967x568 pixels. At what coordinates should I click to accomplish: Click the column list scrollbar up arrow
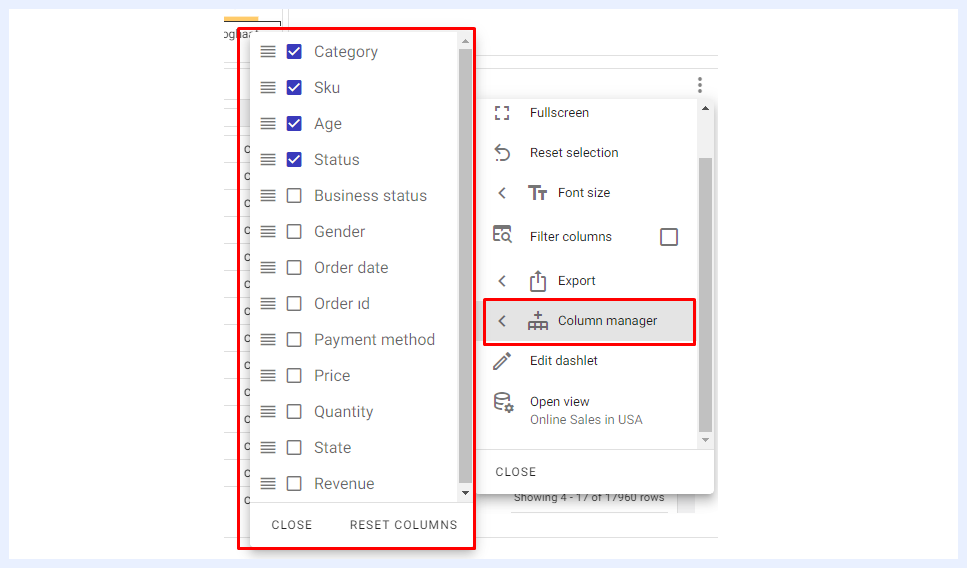coord(465,41)
